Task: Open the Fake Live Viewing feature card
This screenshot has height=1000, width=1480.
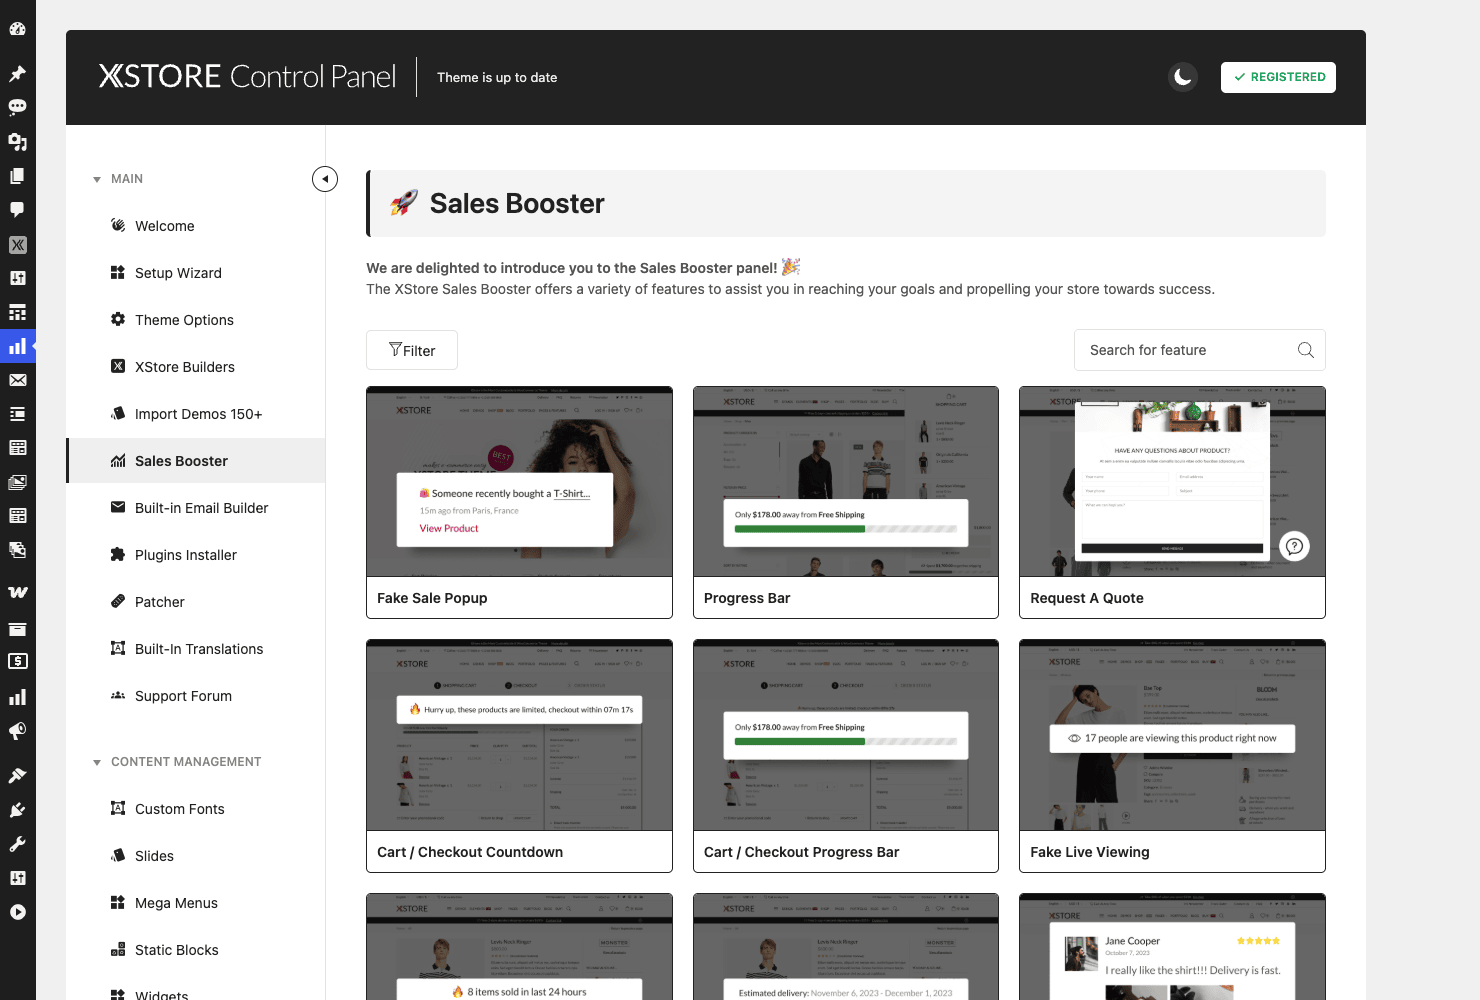Action: coord(1172,756)
